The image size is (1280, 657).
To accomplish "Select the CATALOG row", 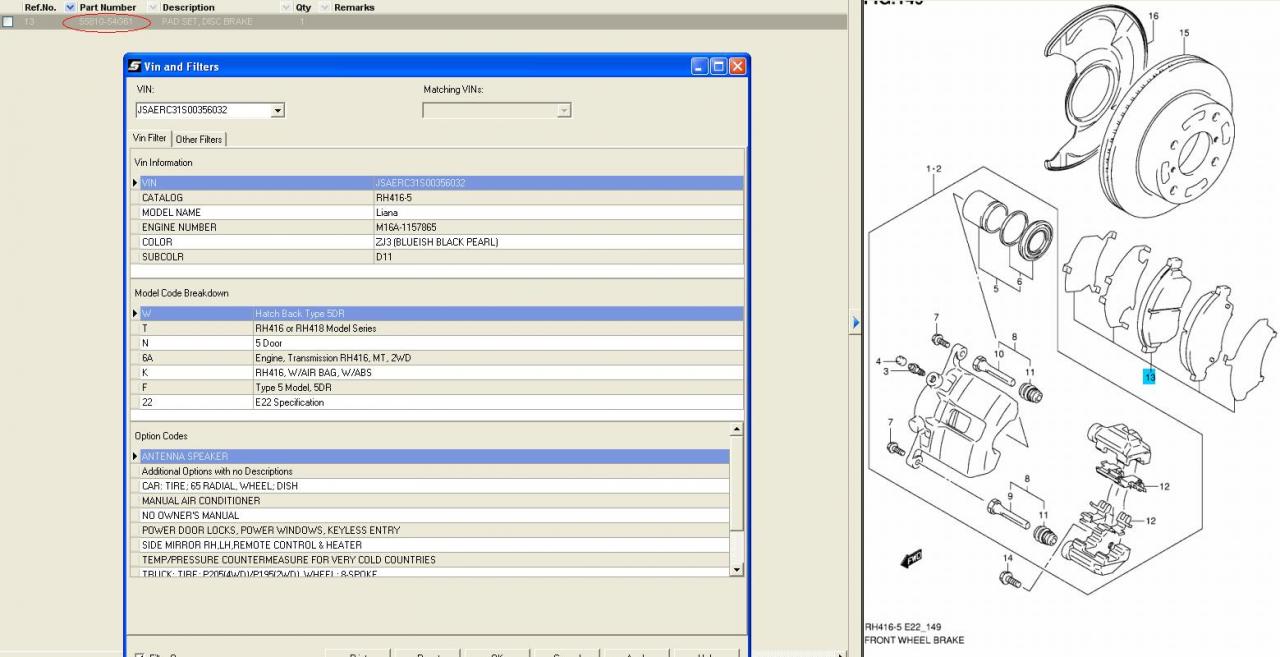I will point(437,198).
